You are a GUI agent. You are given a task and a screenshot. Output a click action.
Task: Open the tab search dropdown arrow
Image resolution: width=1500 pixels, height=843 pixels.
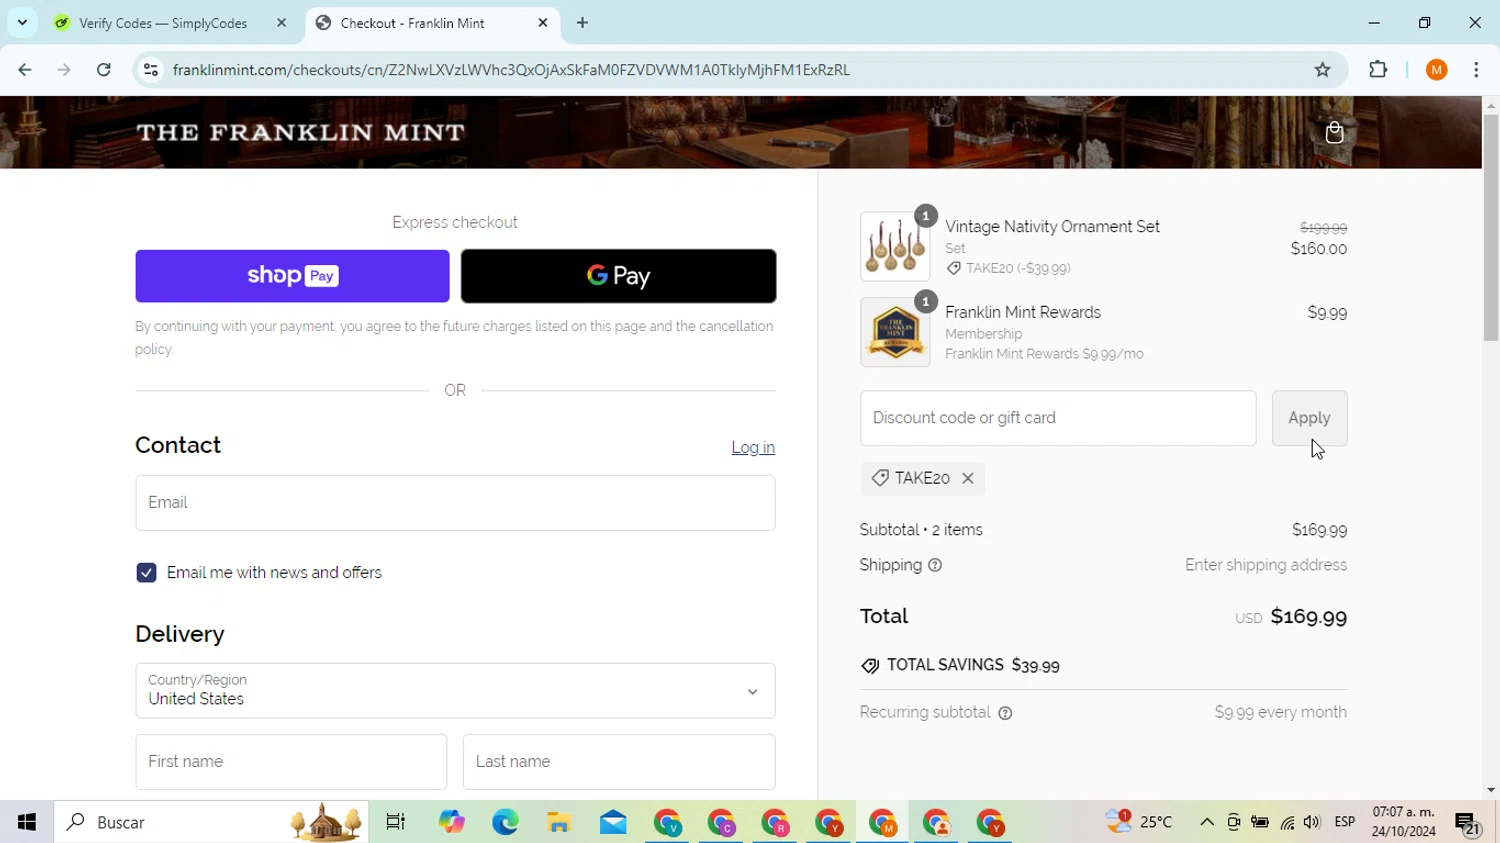22,23
